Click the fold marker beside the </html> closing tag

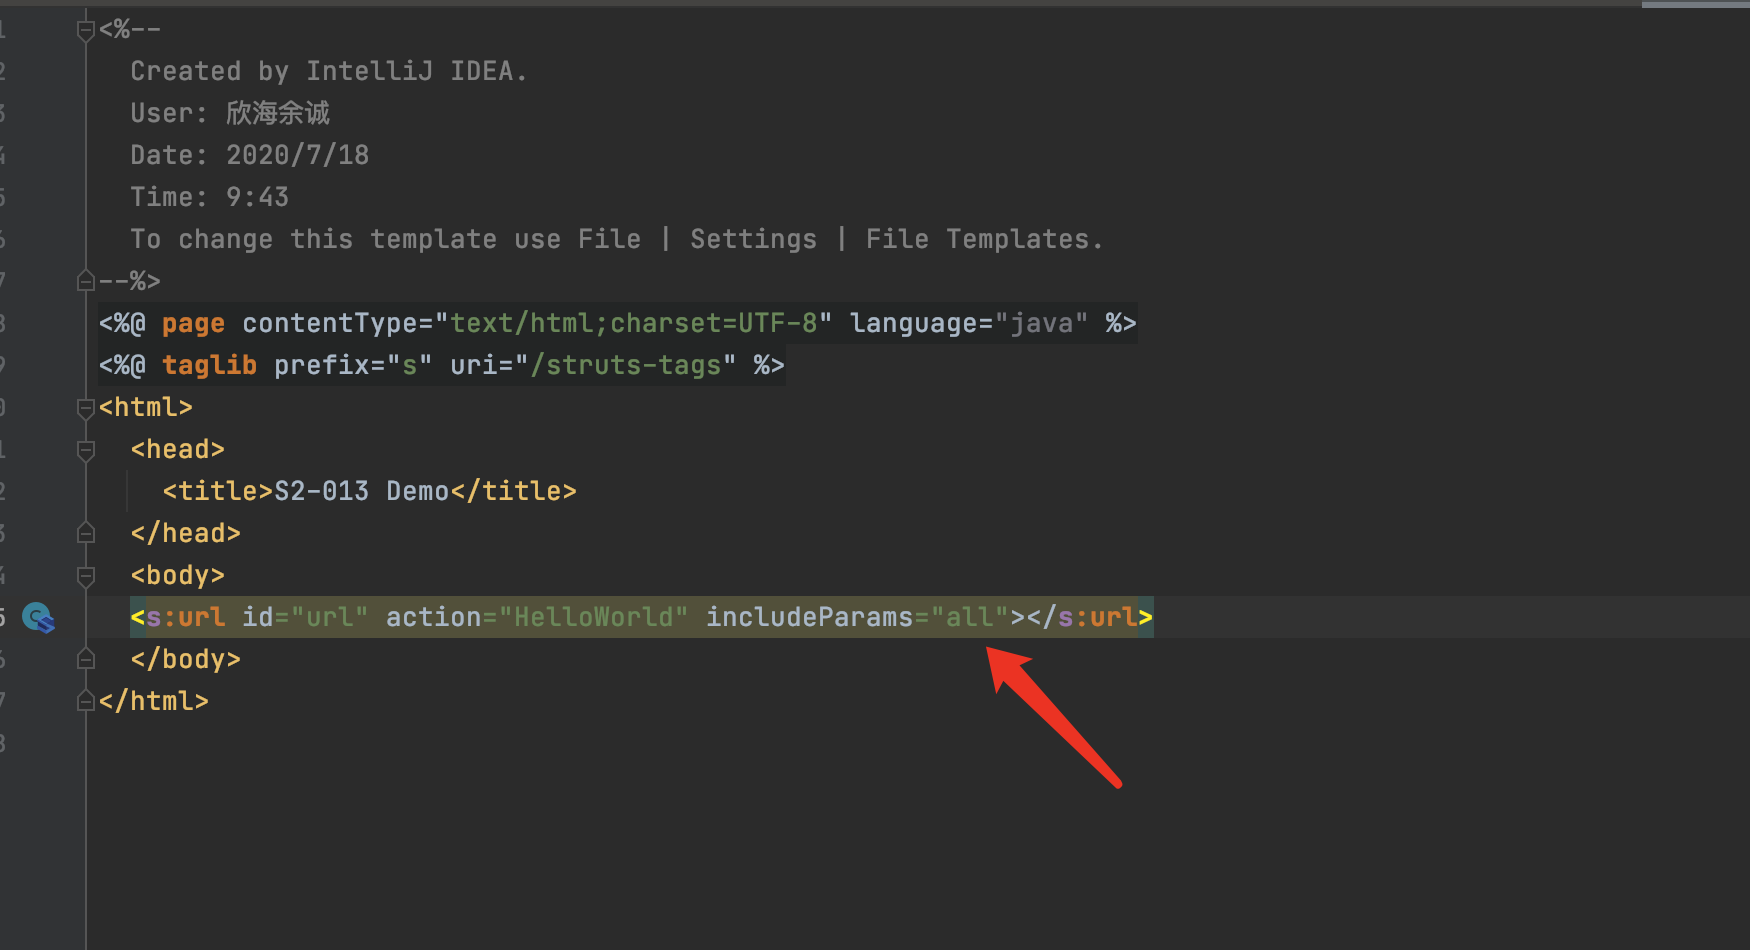86,702
